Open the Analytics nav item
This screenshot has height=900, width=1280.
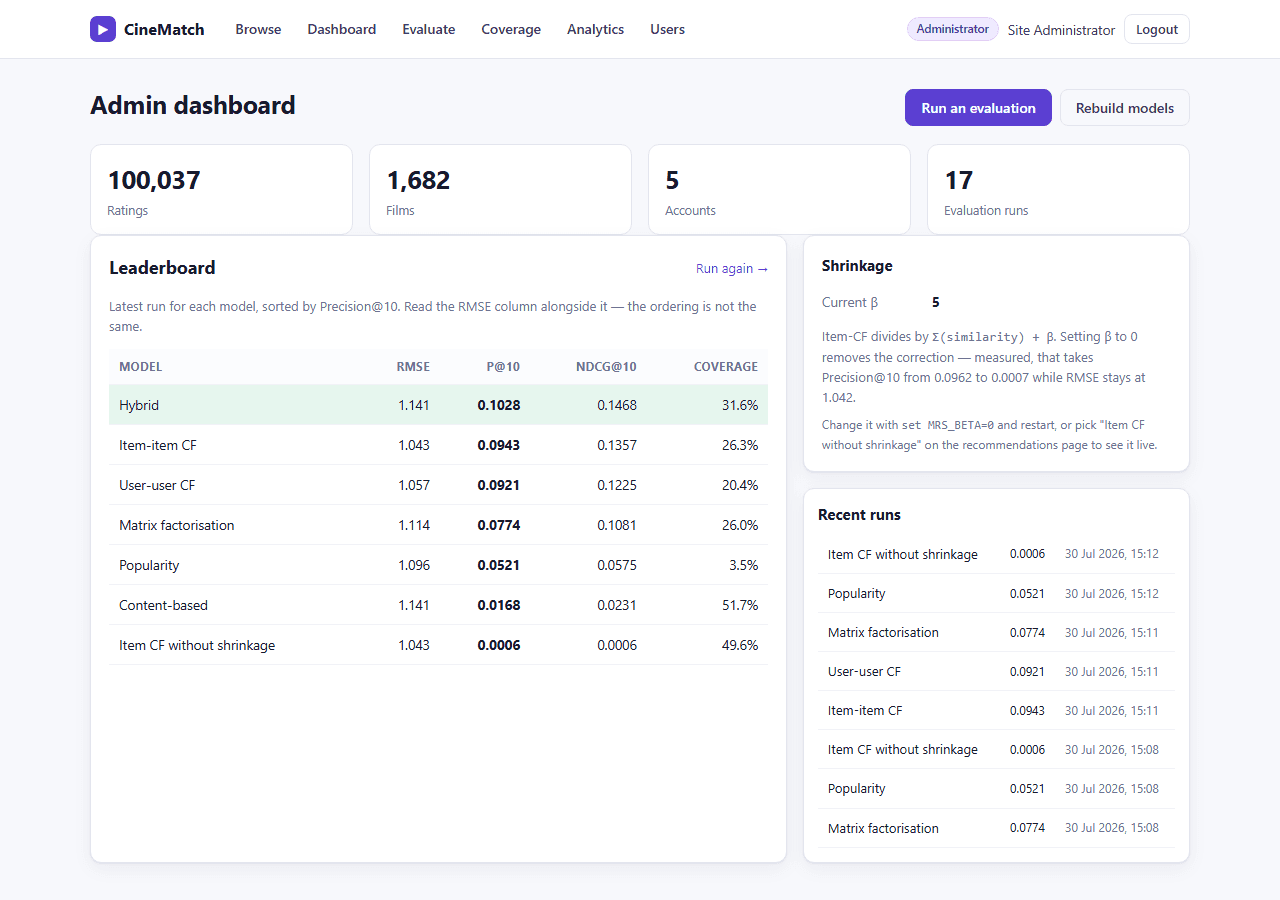point(595,29)
